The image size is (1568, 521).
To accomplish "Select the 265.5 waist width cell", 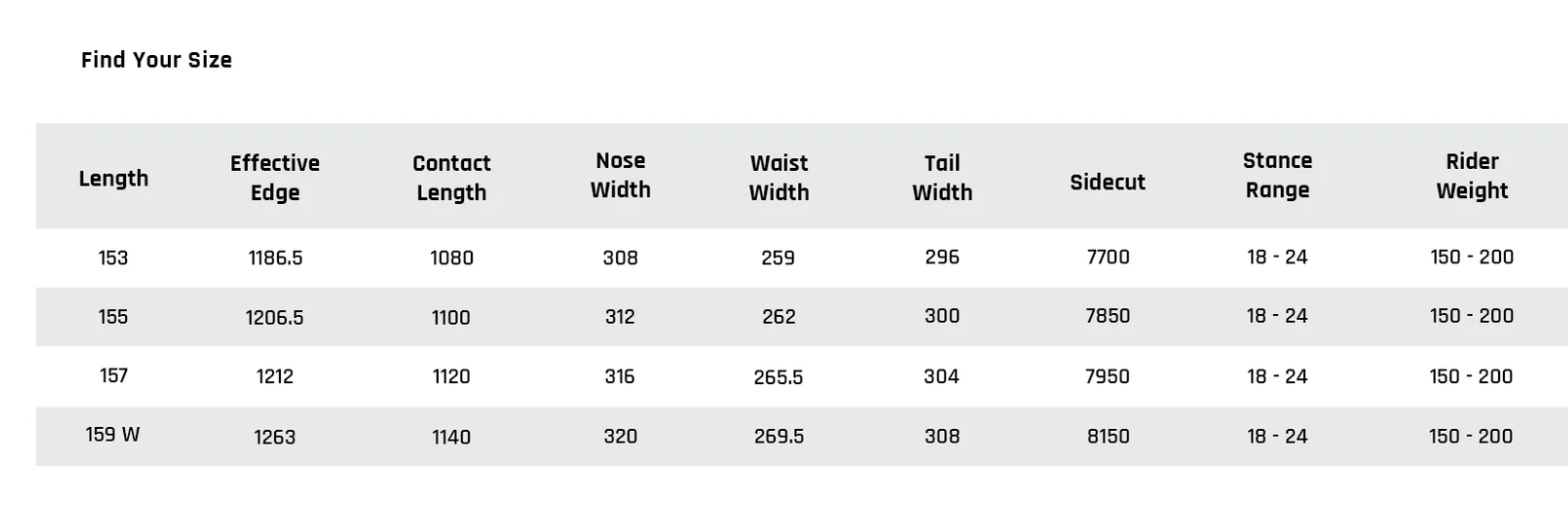I will coord(778,377).
